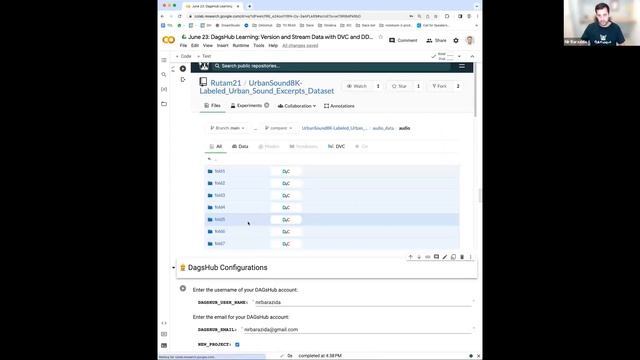Mirror cell in tab icon
Screen dimensions: 640x360
click(453, 257)
